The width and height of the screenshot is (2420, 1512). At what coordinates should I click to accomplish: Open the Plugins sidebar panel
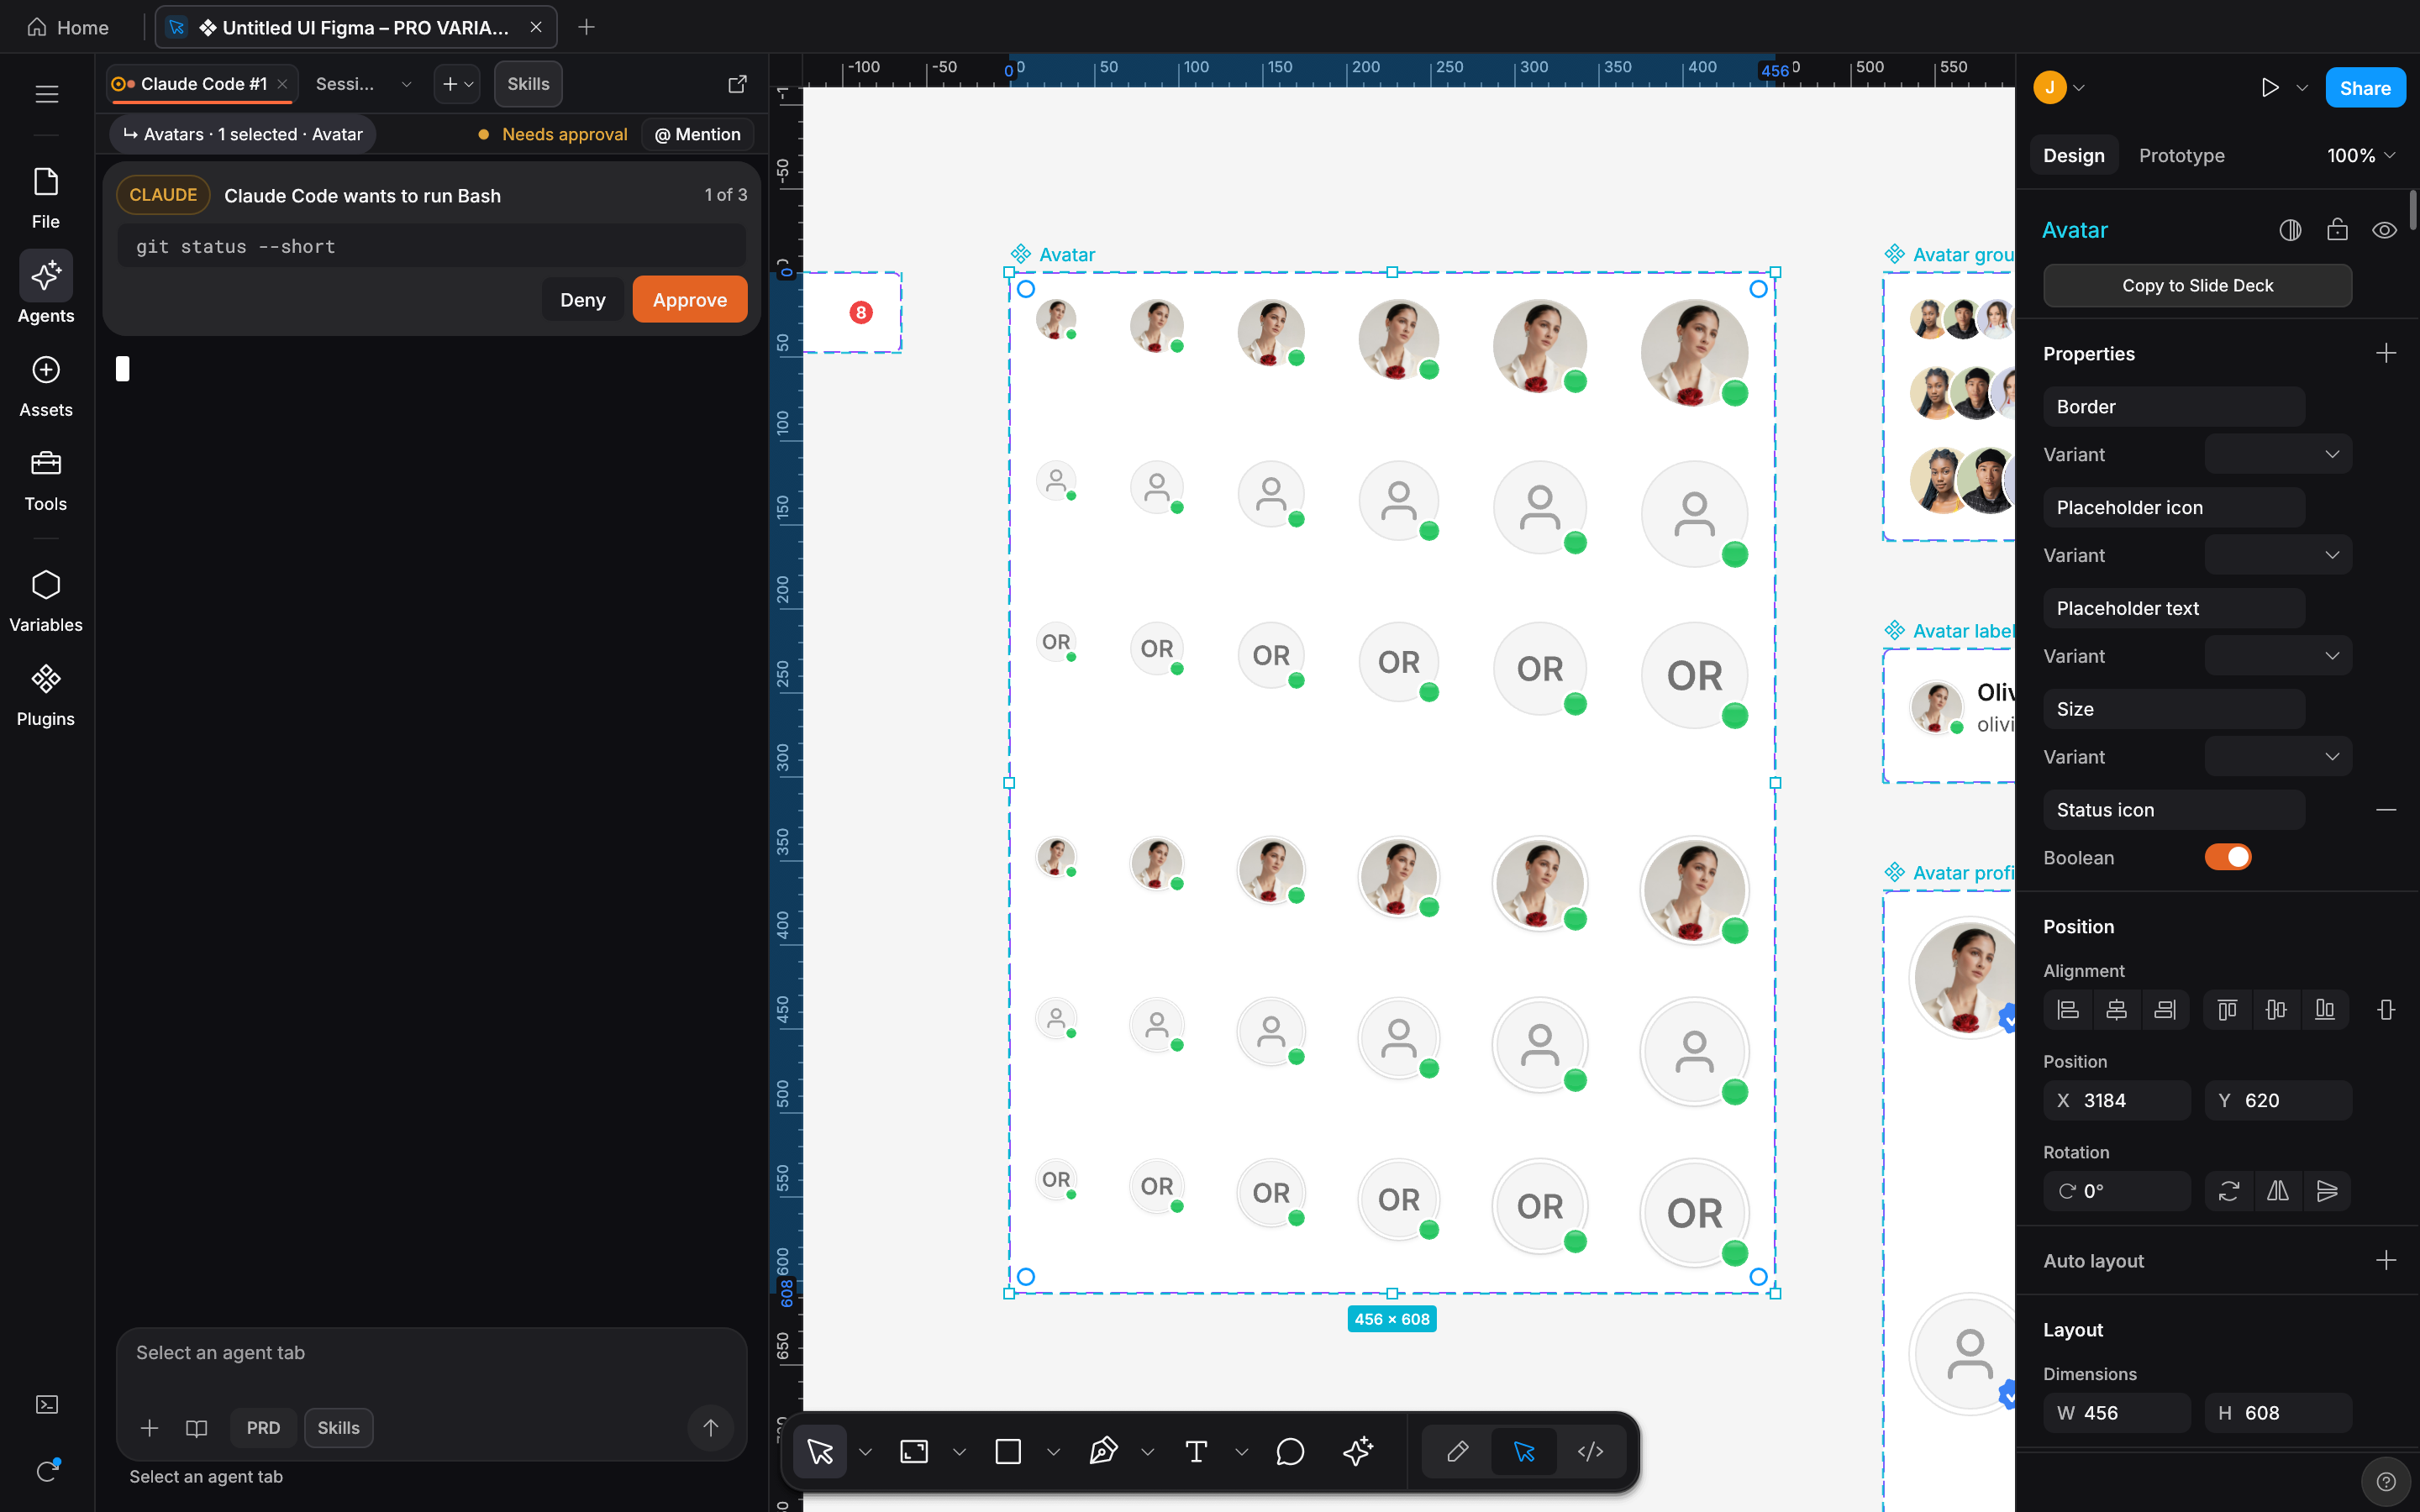tap(46, 695)
